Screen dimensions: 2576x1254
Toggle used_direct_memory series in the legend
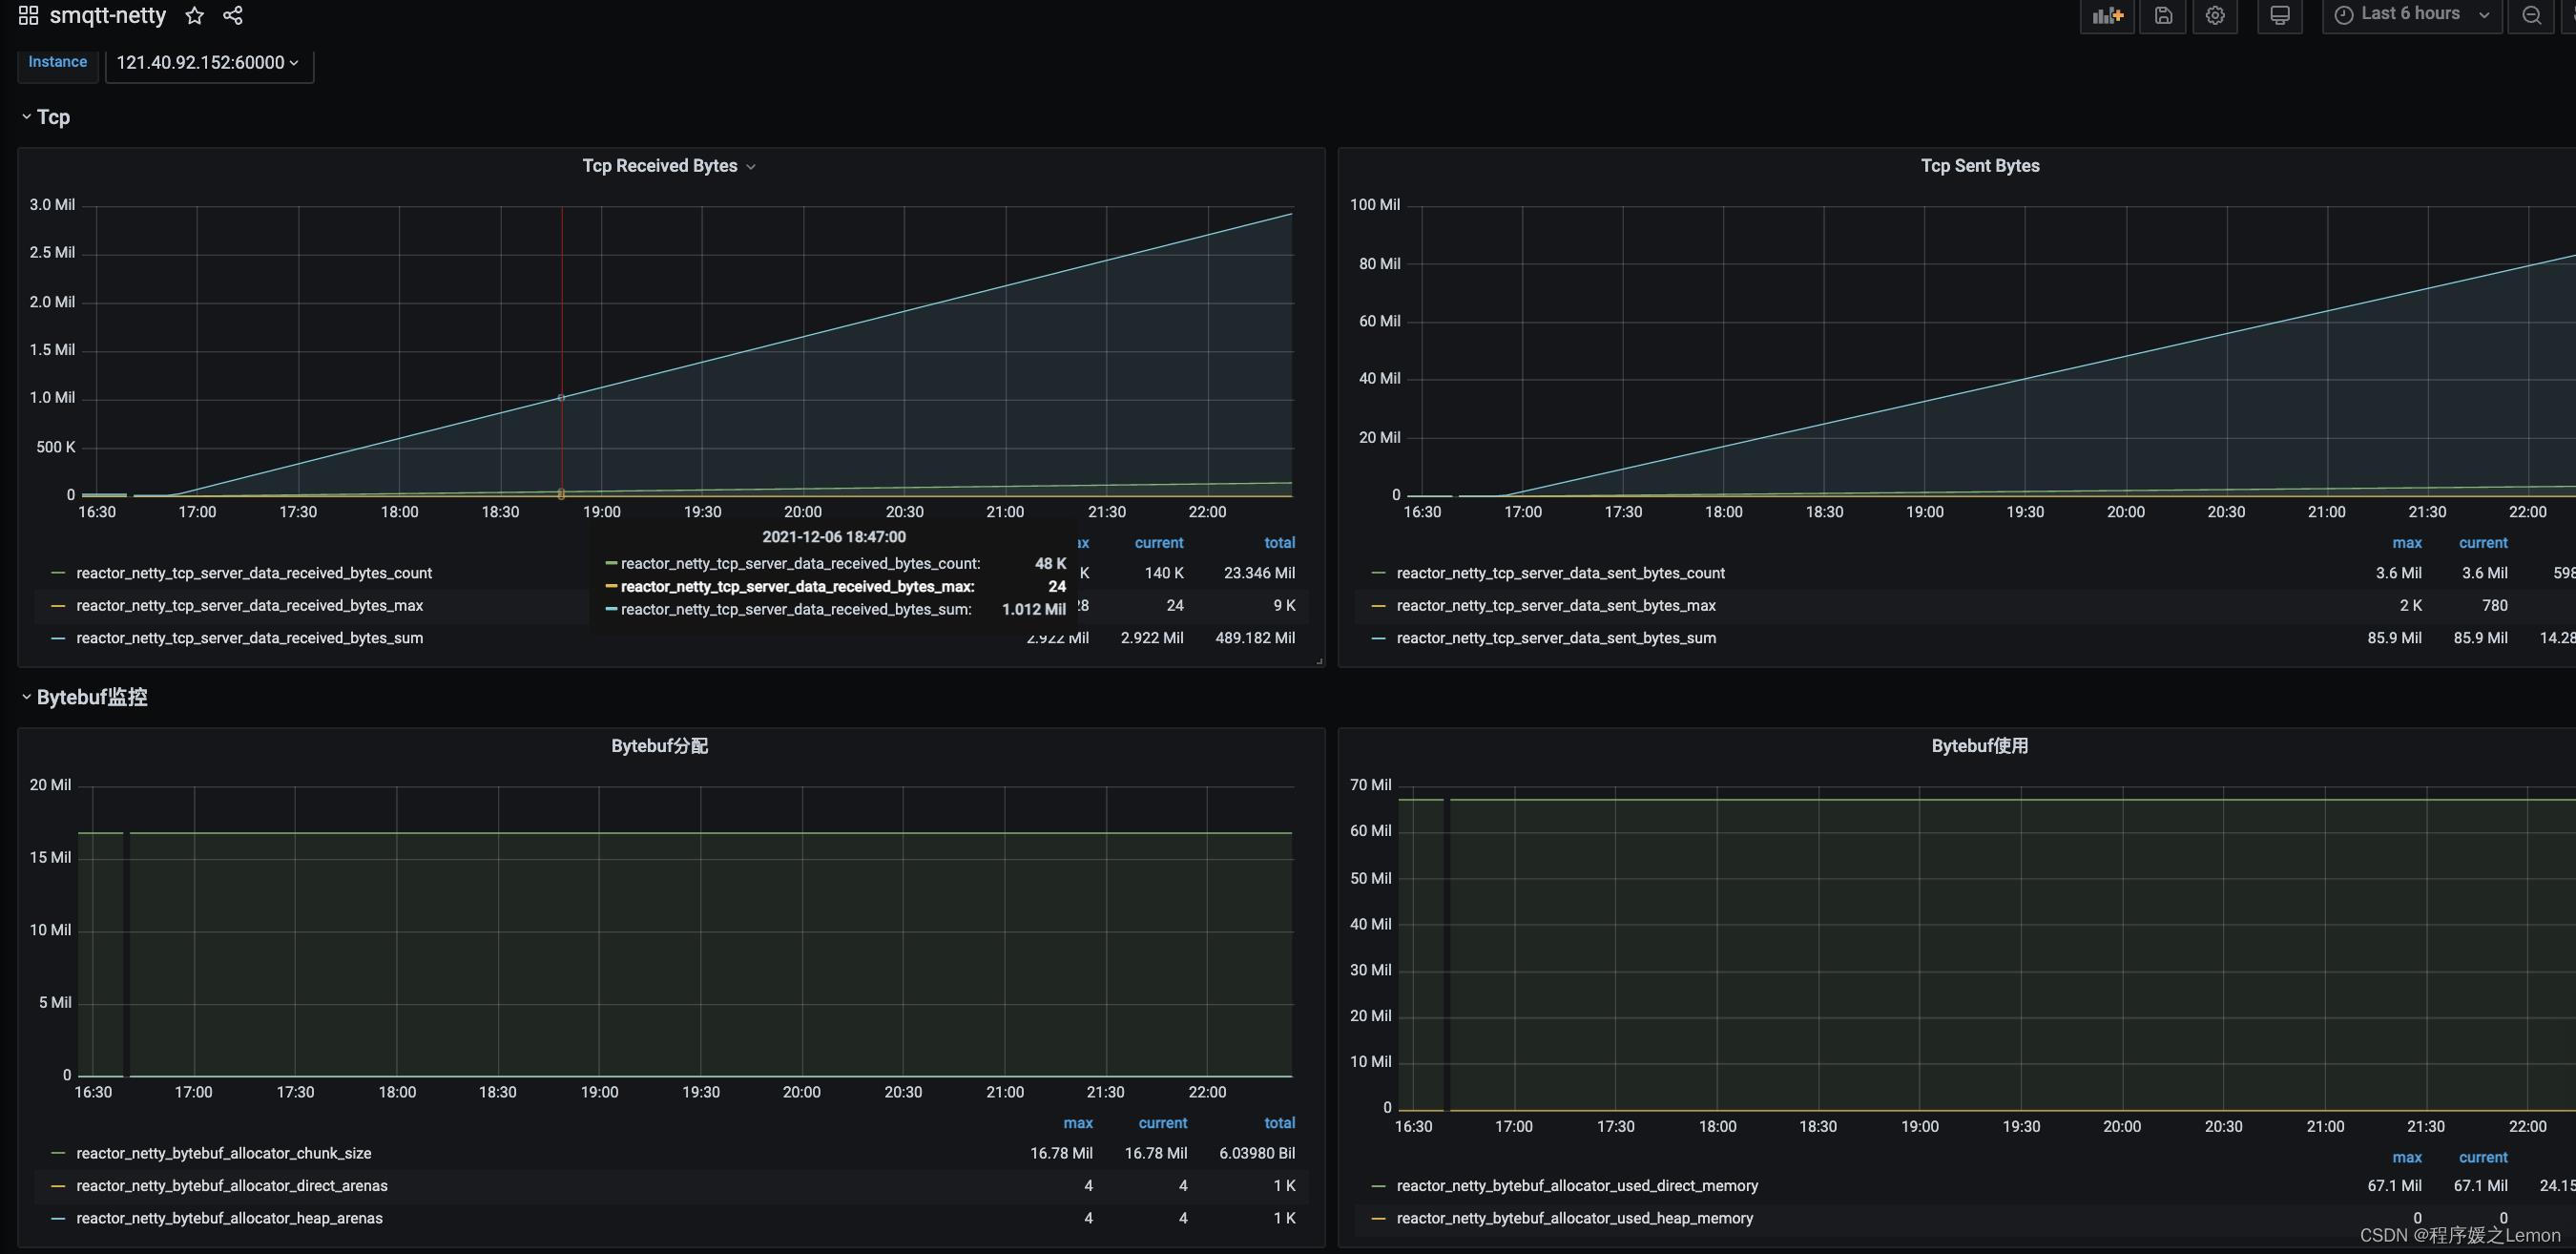pos(1577,1186)
